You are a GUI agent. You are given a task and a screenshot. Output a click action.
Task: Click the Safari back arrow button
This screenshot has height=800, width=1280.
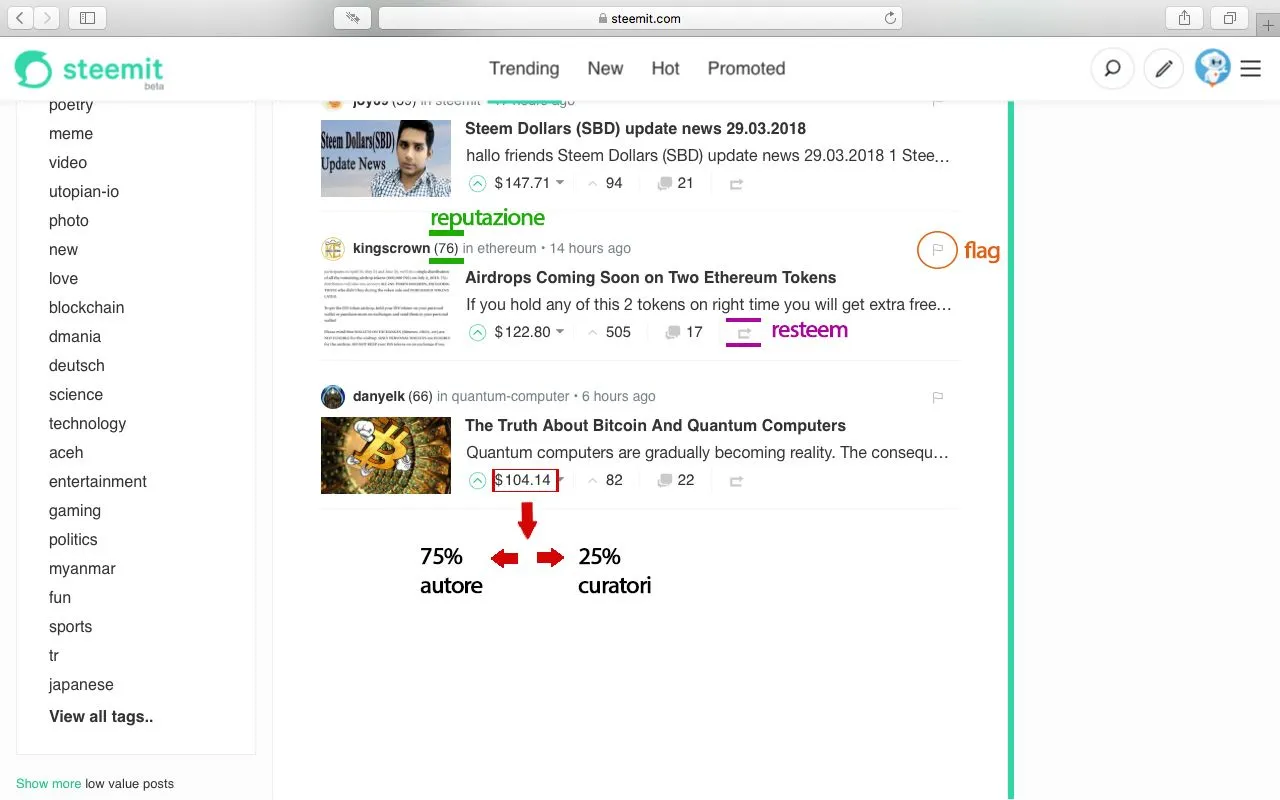(21, 18)
